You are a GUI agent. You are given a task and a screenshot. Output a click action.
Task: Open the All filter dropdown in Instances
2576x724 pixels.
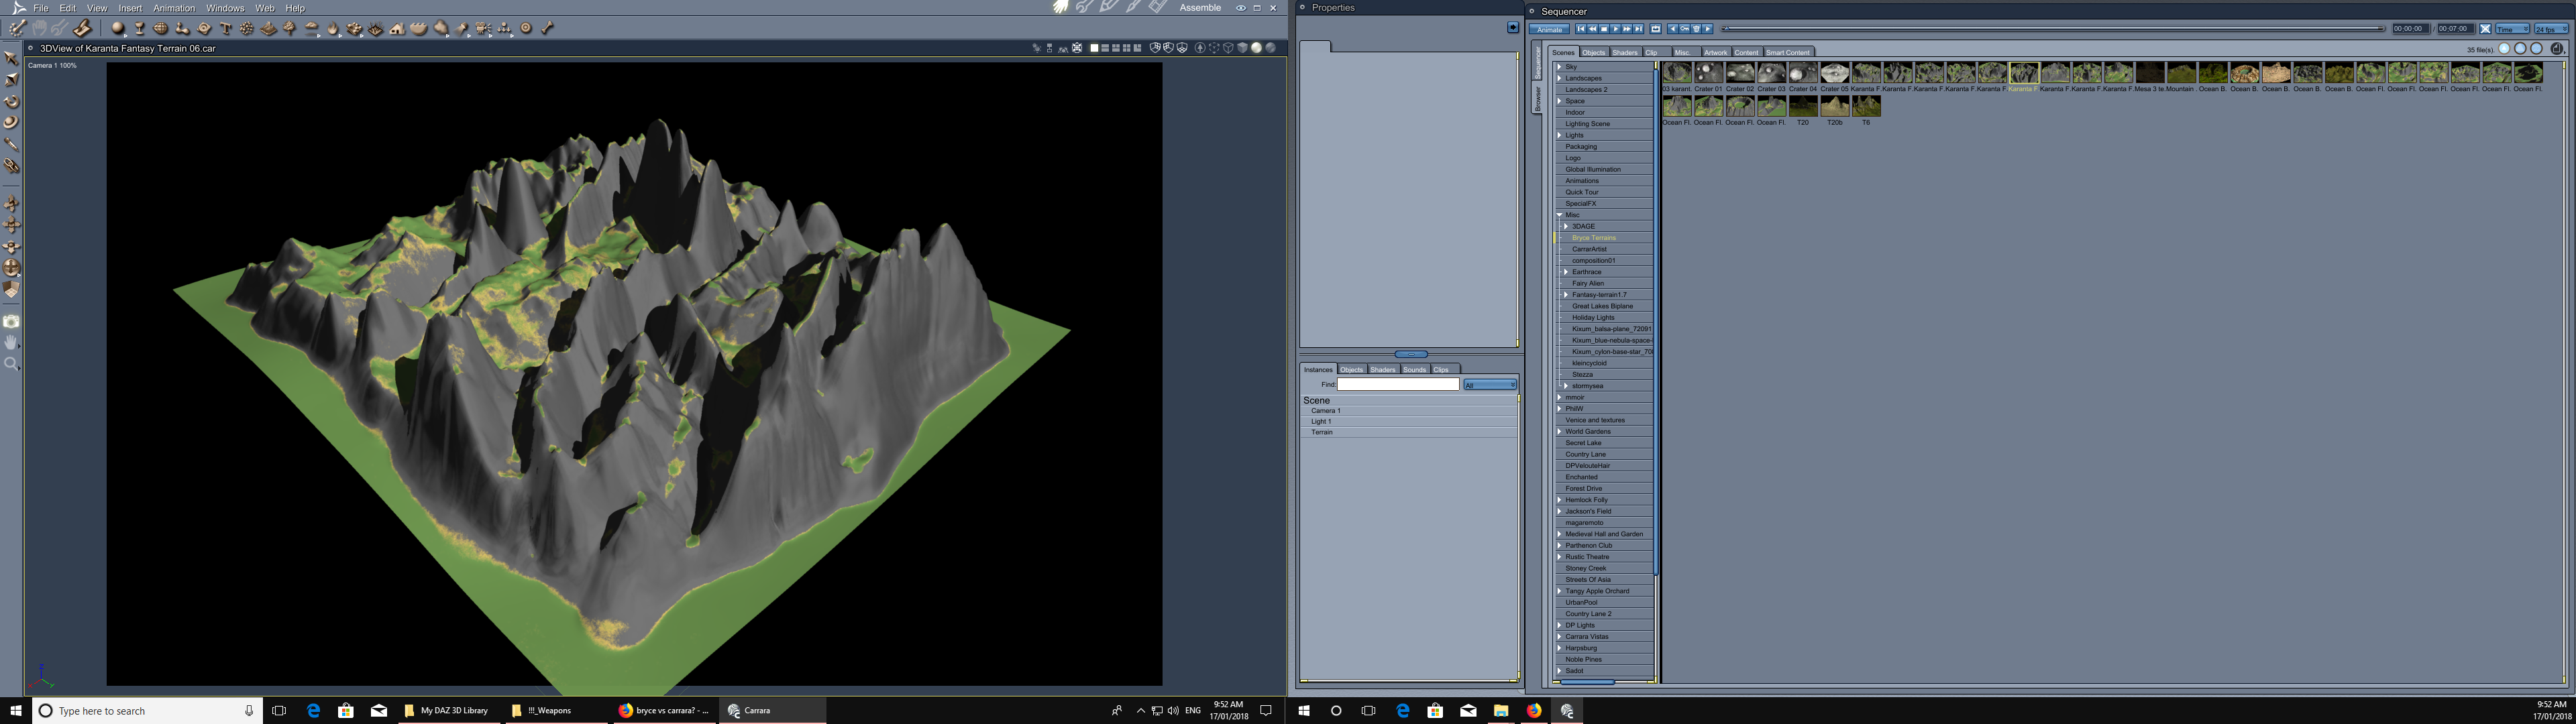tap(1490, 385)
